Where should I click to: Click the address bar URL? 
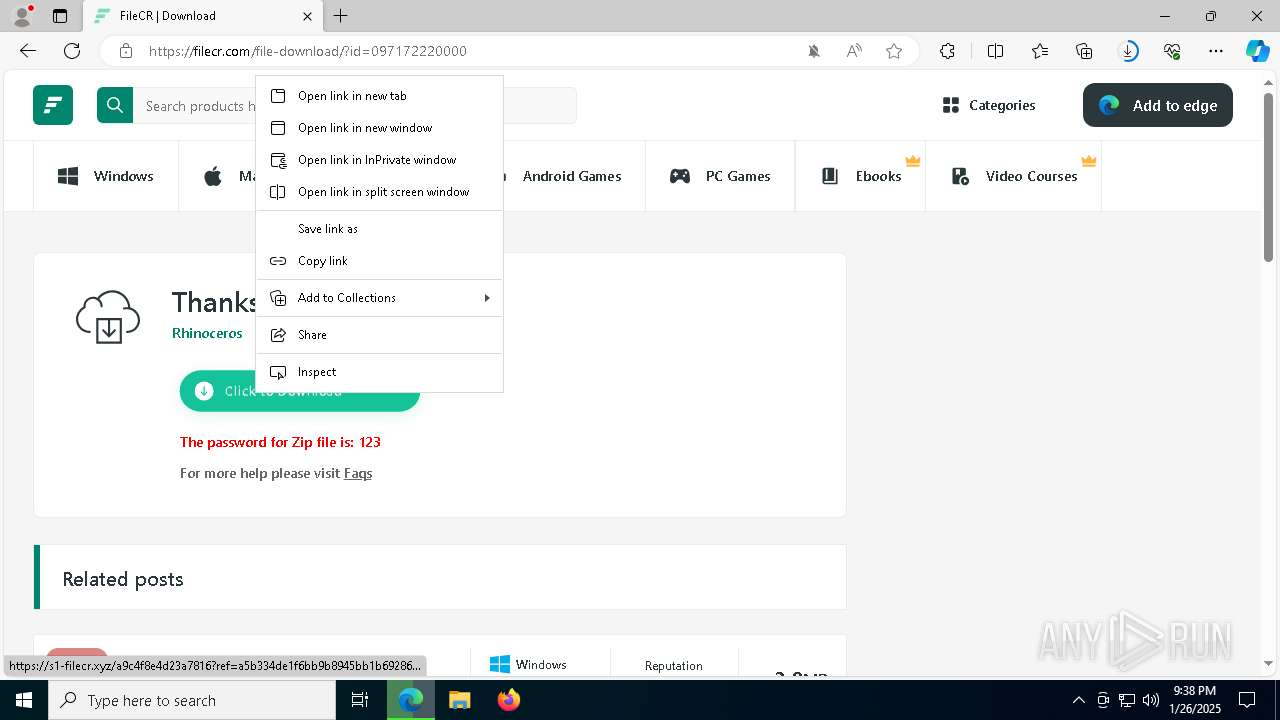click(308, 51)
